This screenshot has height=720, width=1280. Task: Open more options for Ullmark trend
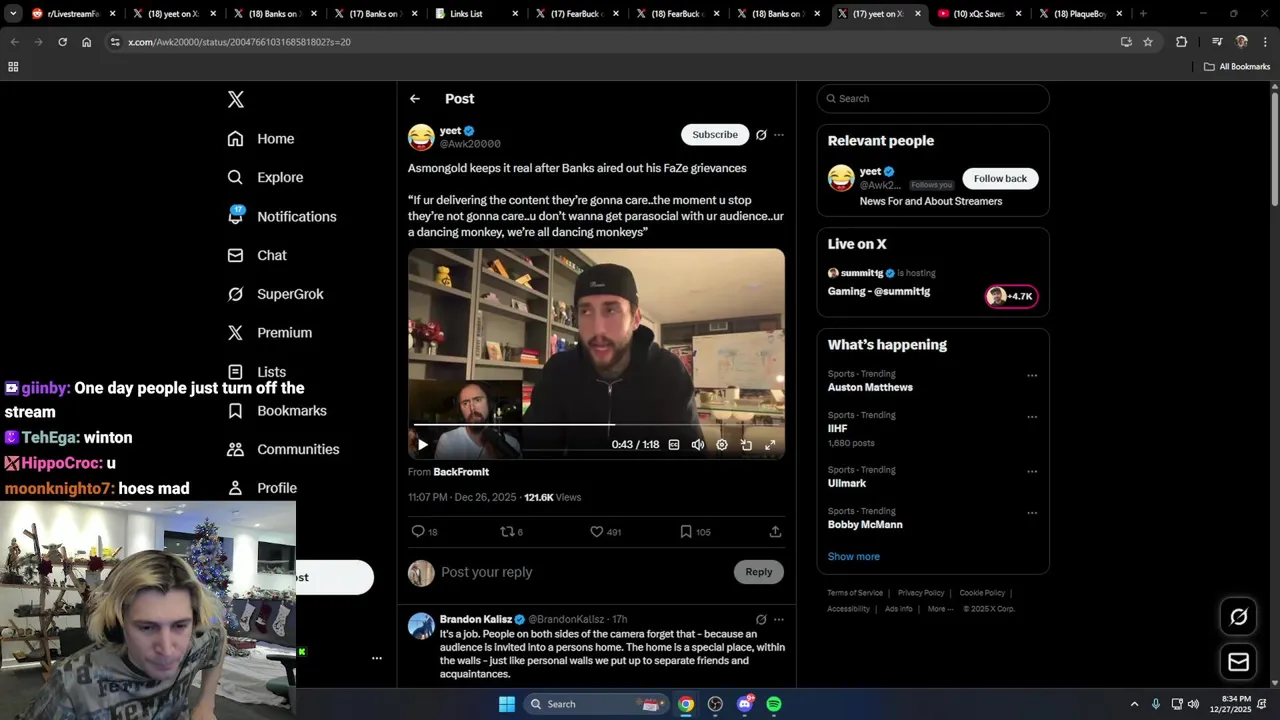tap(1032, 472)
